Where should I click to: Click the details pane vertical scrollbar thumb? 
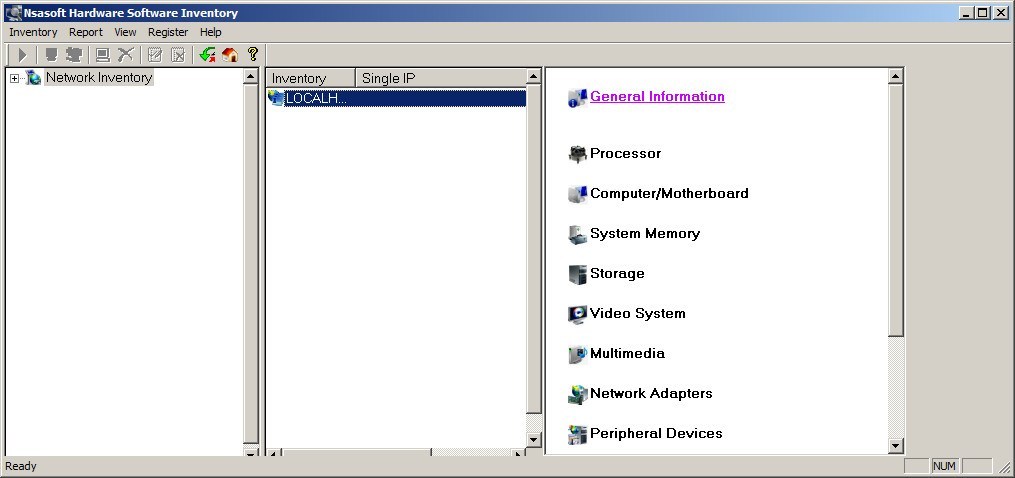(x=895, y=210)
